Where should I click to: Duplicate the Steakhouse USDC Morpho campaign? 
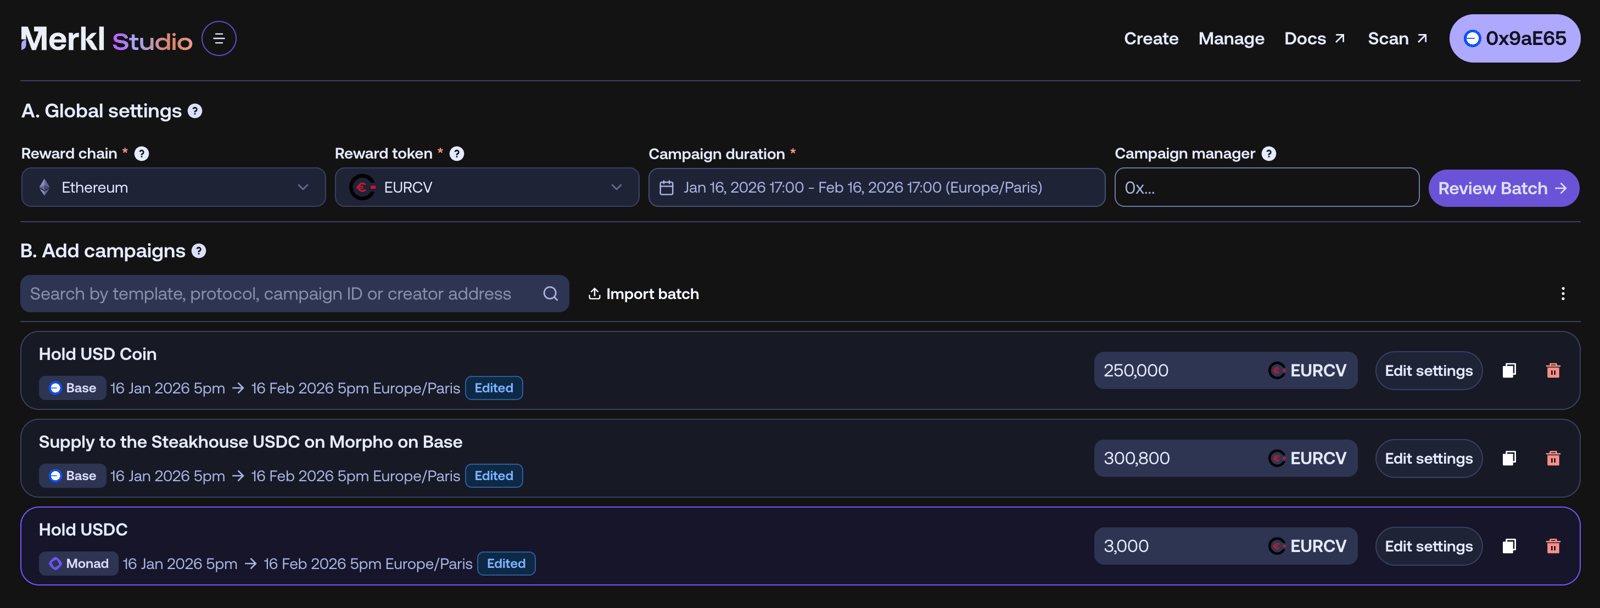[x=1509, y=459]
